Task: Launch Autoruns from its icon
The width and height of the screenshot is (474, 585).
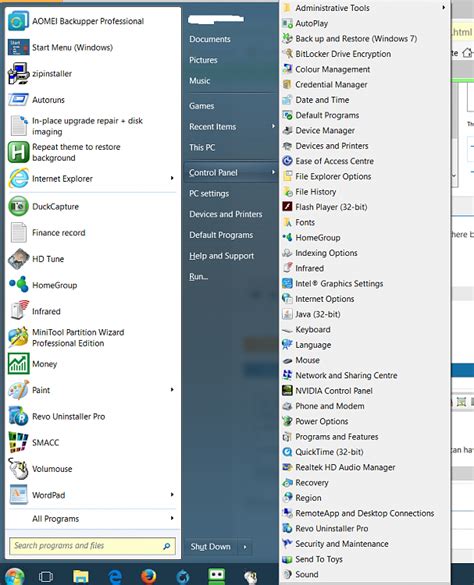Action: [18, 100]
